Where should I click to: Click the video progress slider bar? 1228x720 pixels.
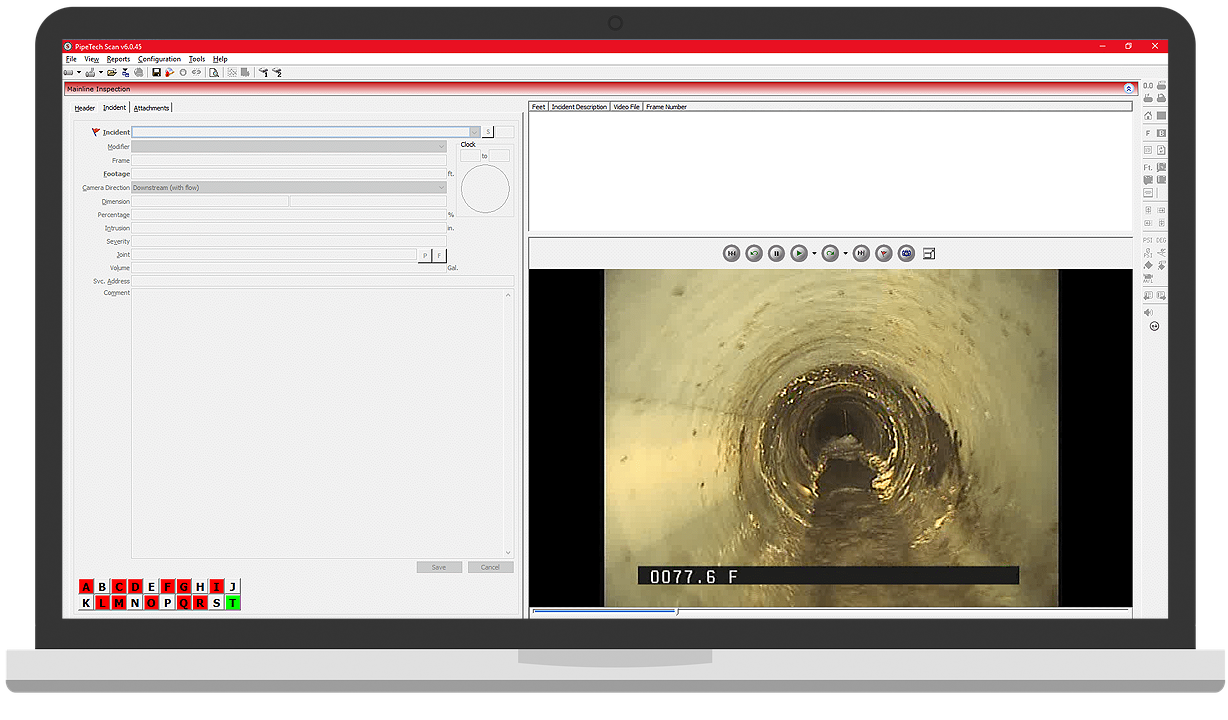(x=830, y=610)
